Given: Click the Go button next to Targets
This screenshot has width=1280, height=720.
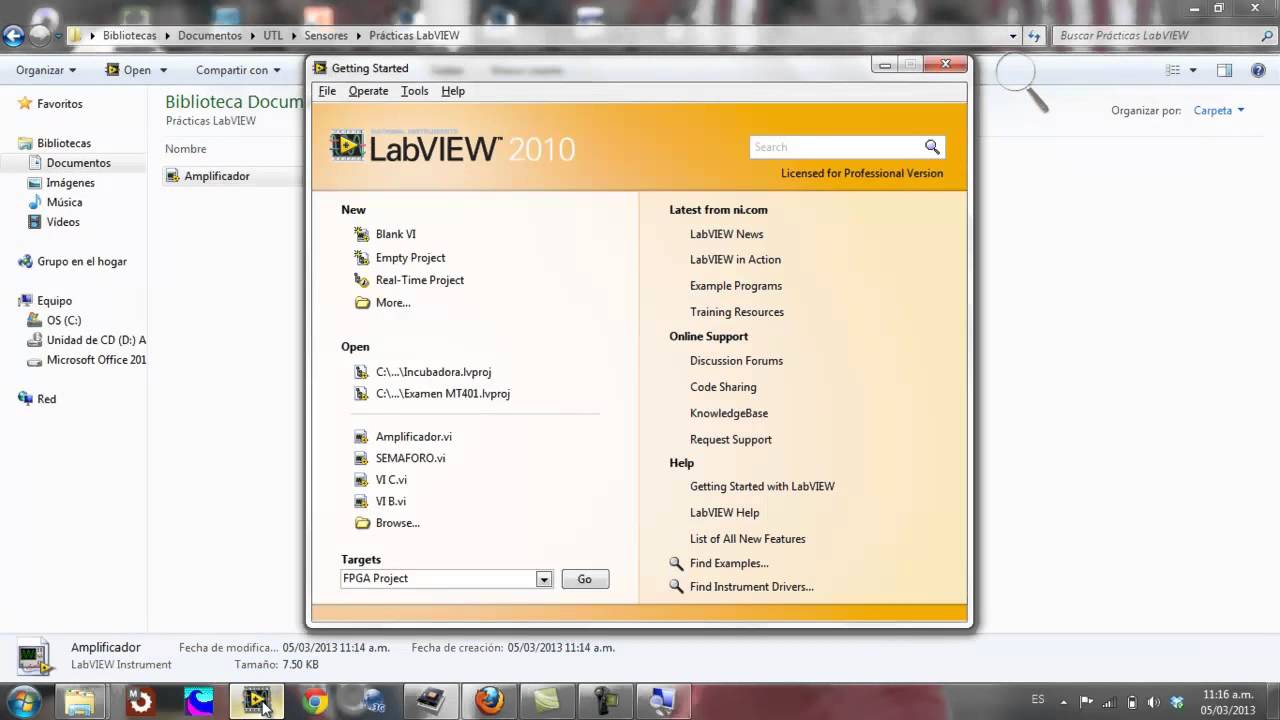Looking at the screenshot, I should [585, 579].
